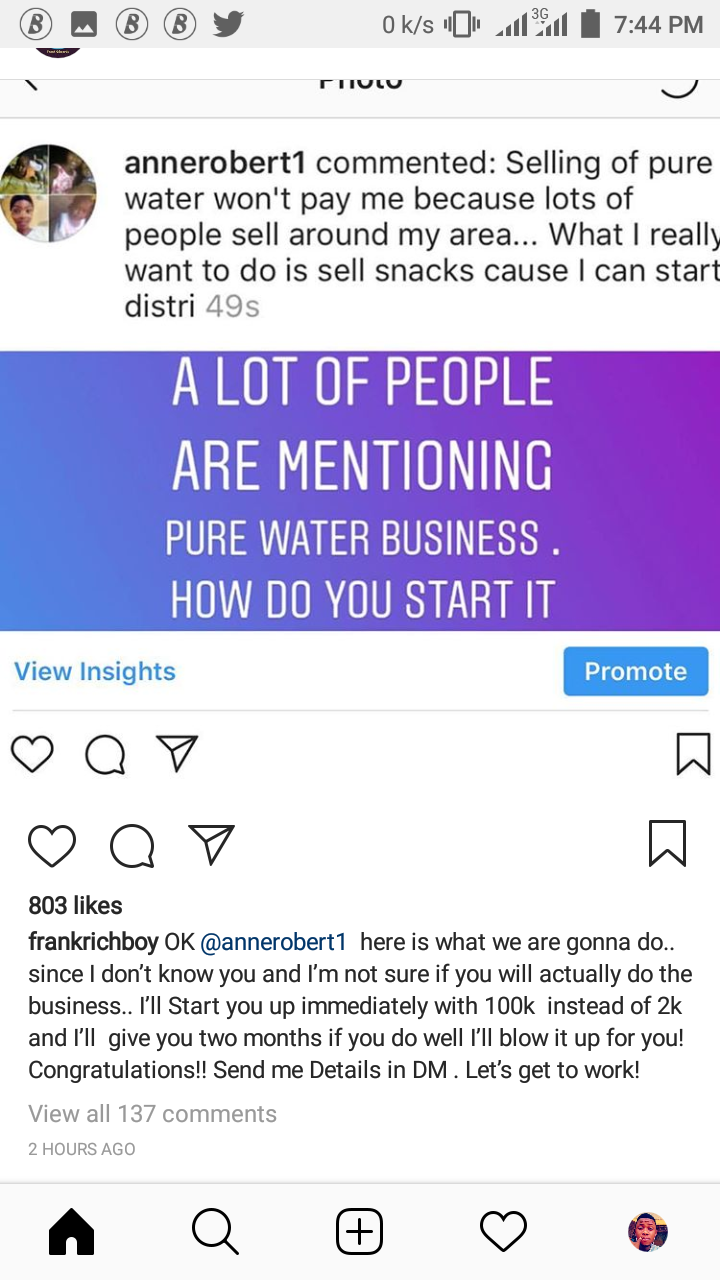
Task: Toggle the upper bookmark icon in image
Action: point(693,754)
